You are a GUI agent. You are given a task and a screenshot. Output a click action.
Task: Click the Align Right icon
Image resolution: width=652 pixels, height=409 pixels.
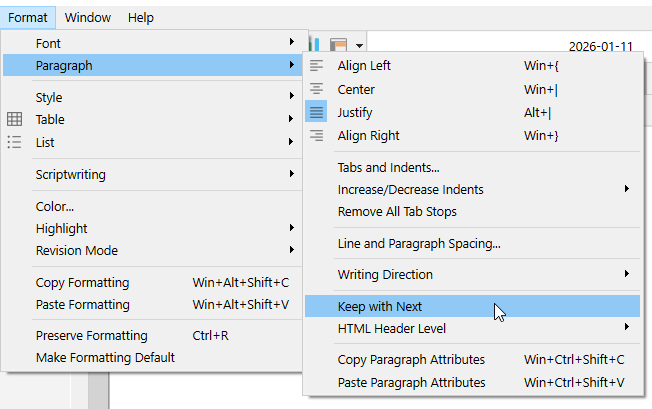(x=316, y=135)
